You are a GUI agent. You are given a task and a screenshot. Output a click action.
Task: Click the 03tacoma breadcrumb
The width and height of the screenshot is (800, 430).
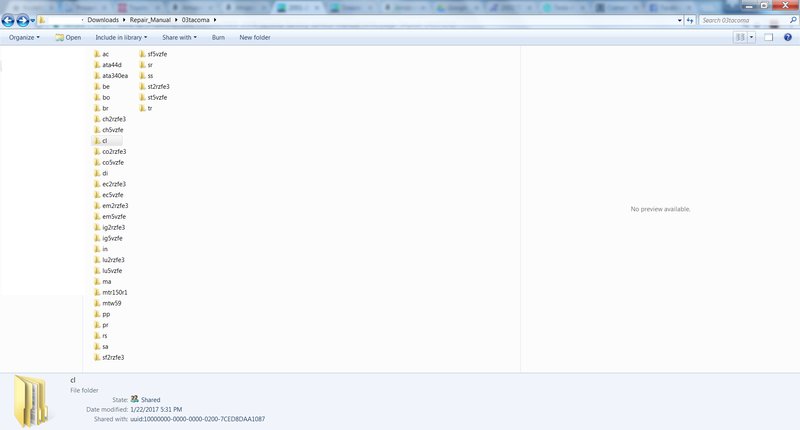pos(195,20)
